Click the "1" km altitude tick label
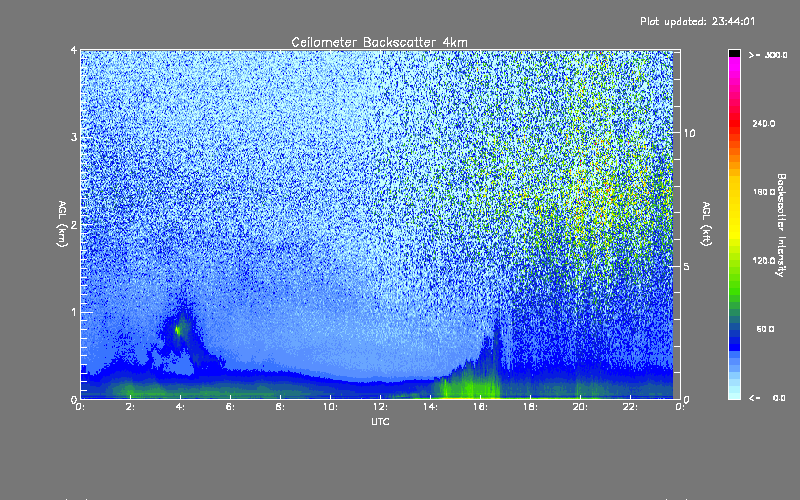The height and width of the screenshot is (500, 800). click(74, 312)
